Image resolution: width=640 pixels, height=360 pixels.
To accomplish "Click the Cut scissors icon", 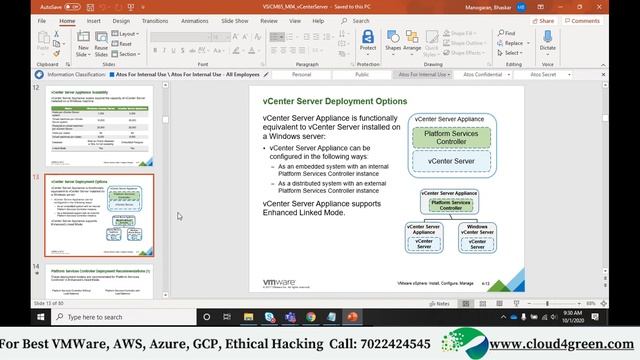I will pos(56,34).
